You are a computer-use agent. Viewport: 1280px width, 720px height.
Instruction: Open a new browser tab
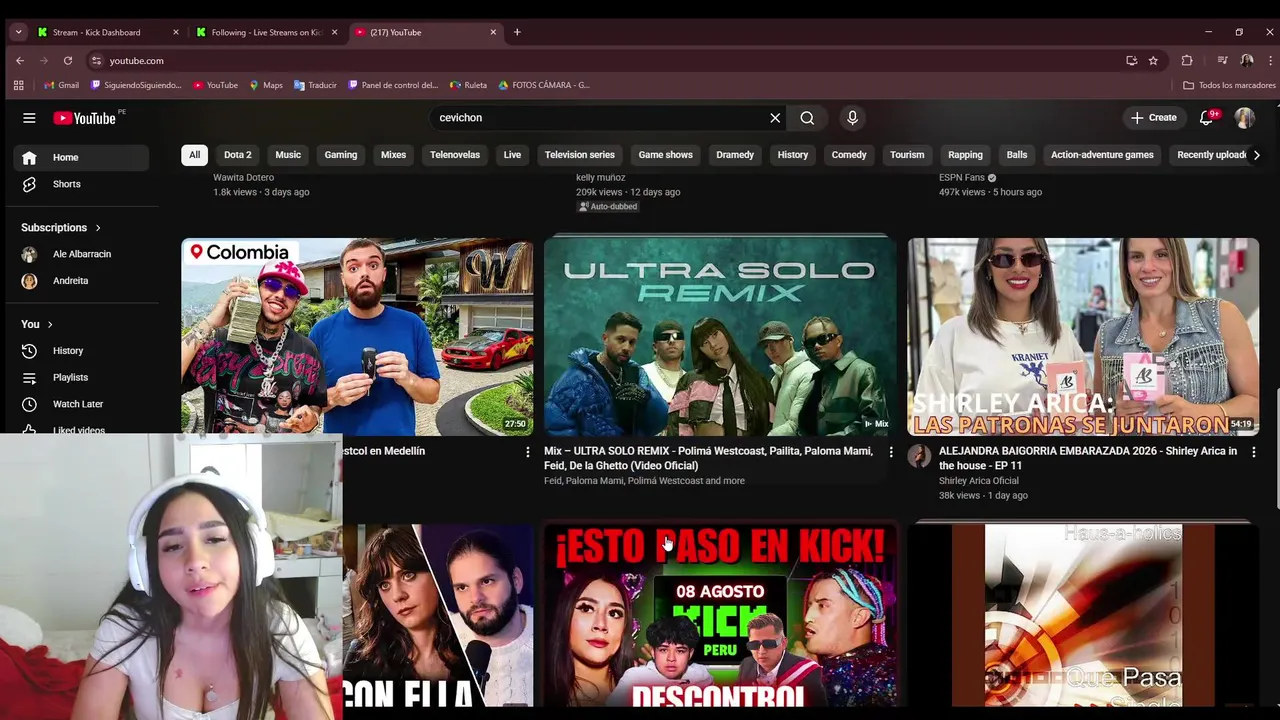[517, 32]
